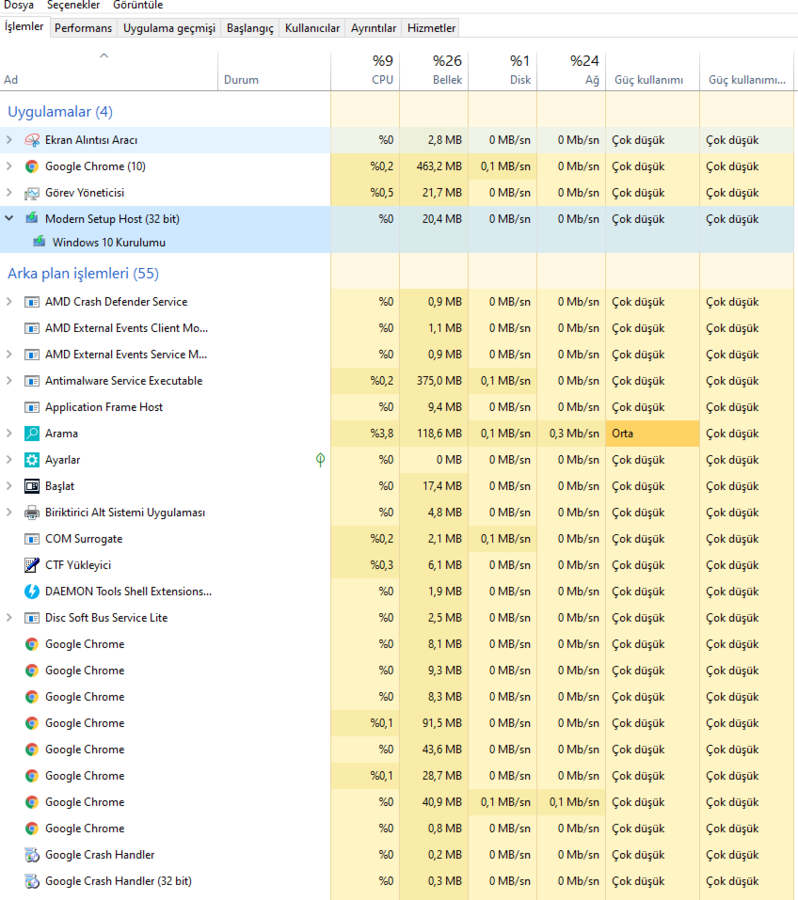Sort by the Ad column header

109,71
